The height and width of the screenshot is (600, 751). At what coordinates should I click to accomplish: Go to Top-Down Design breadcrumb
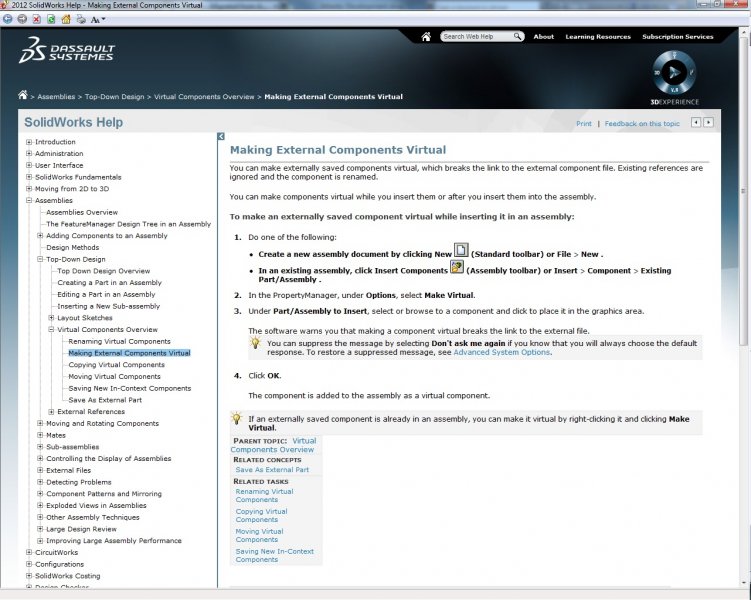pos(114,97)
